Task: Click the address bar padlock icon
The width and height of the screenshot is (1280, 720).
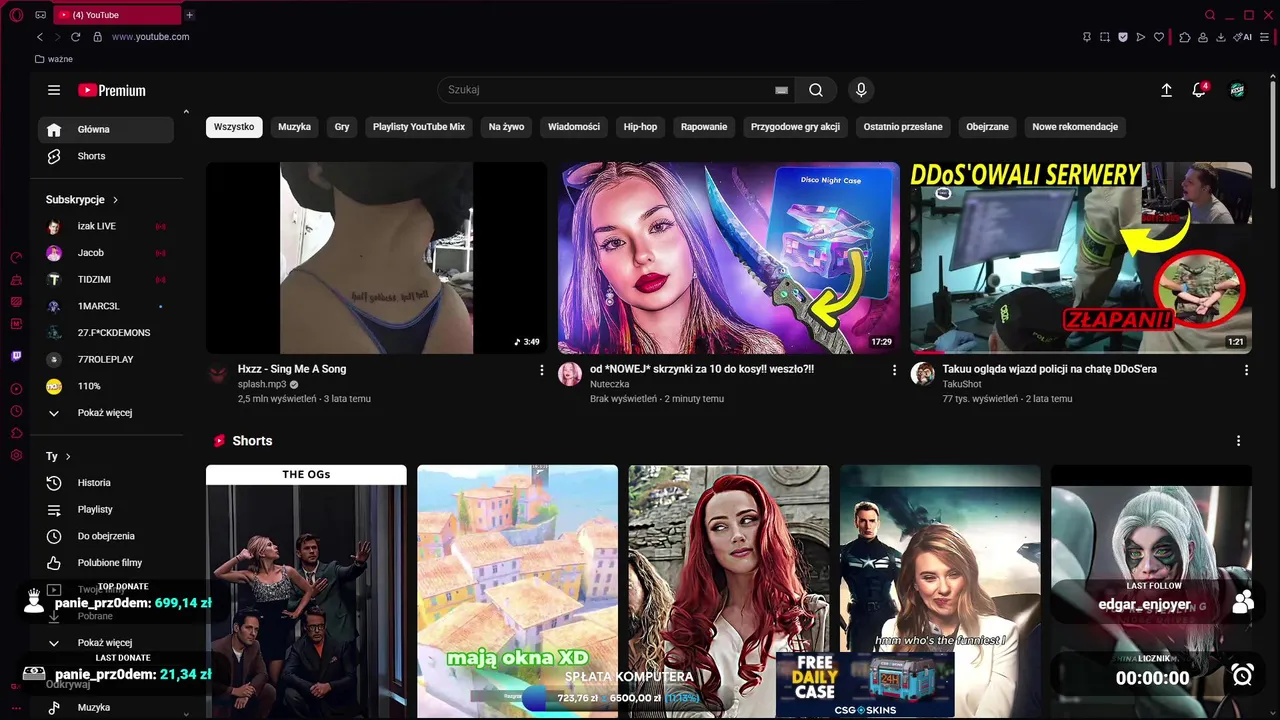Action: (x=97, y=37)
